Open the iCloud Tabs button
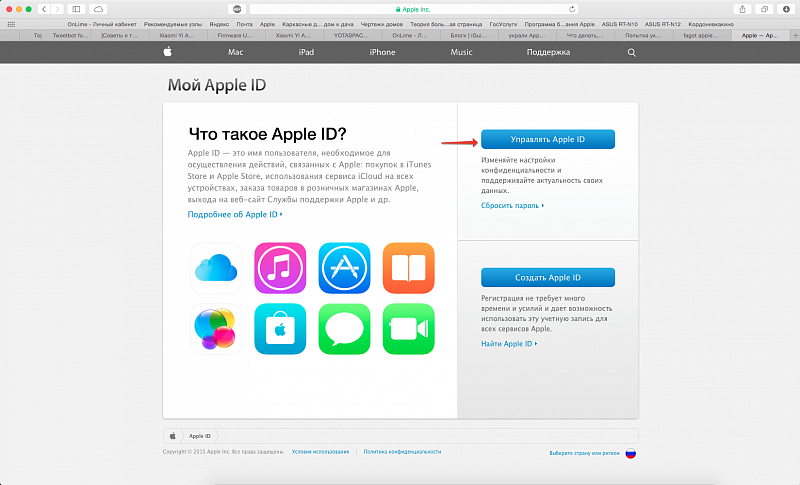This screenshot has height=485, width=800. (x=98, y=9)
